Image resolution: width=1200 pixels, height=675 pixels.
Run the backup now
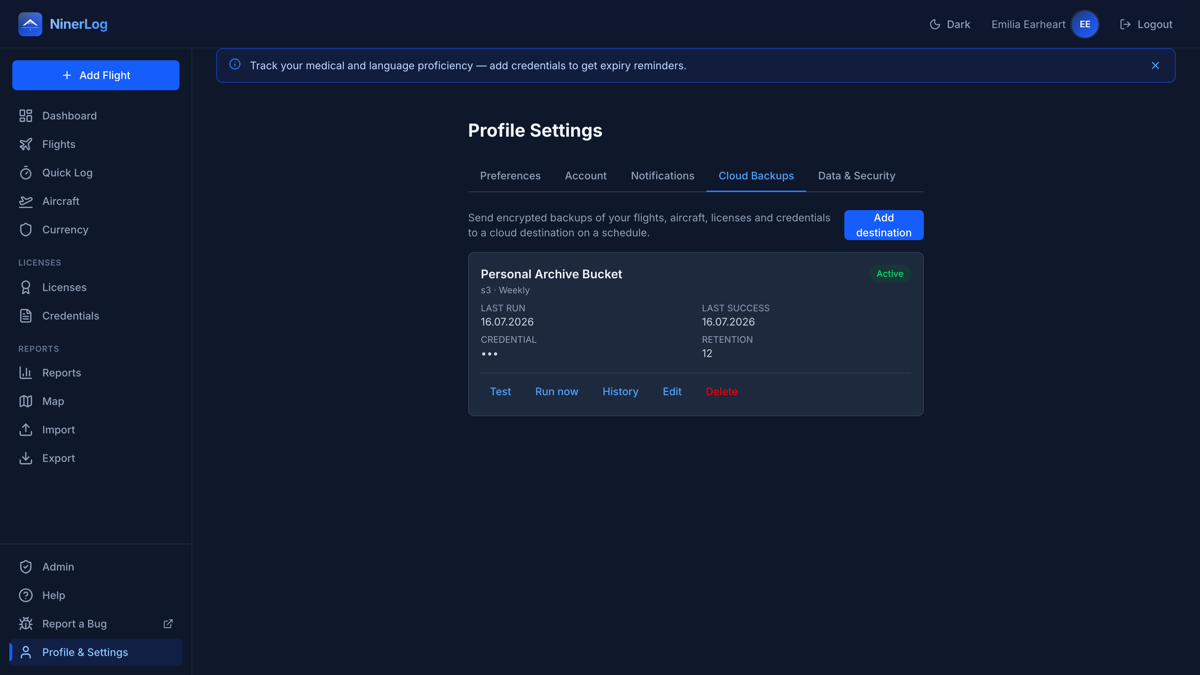click(557, 392)
